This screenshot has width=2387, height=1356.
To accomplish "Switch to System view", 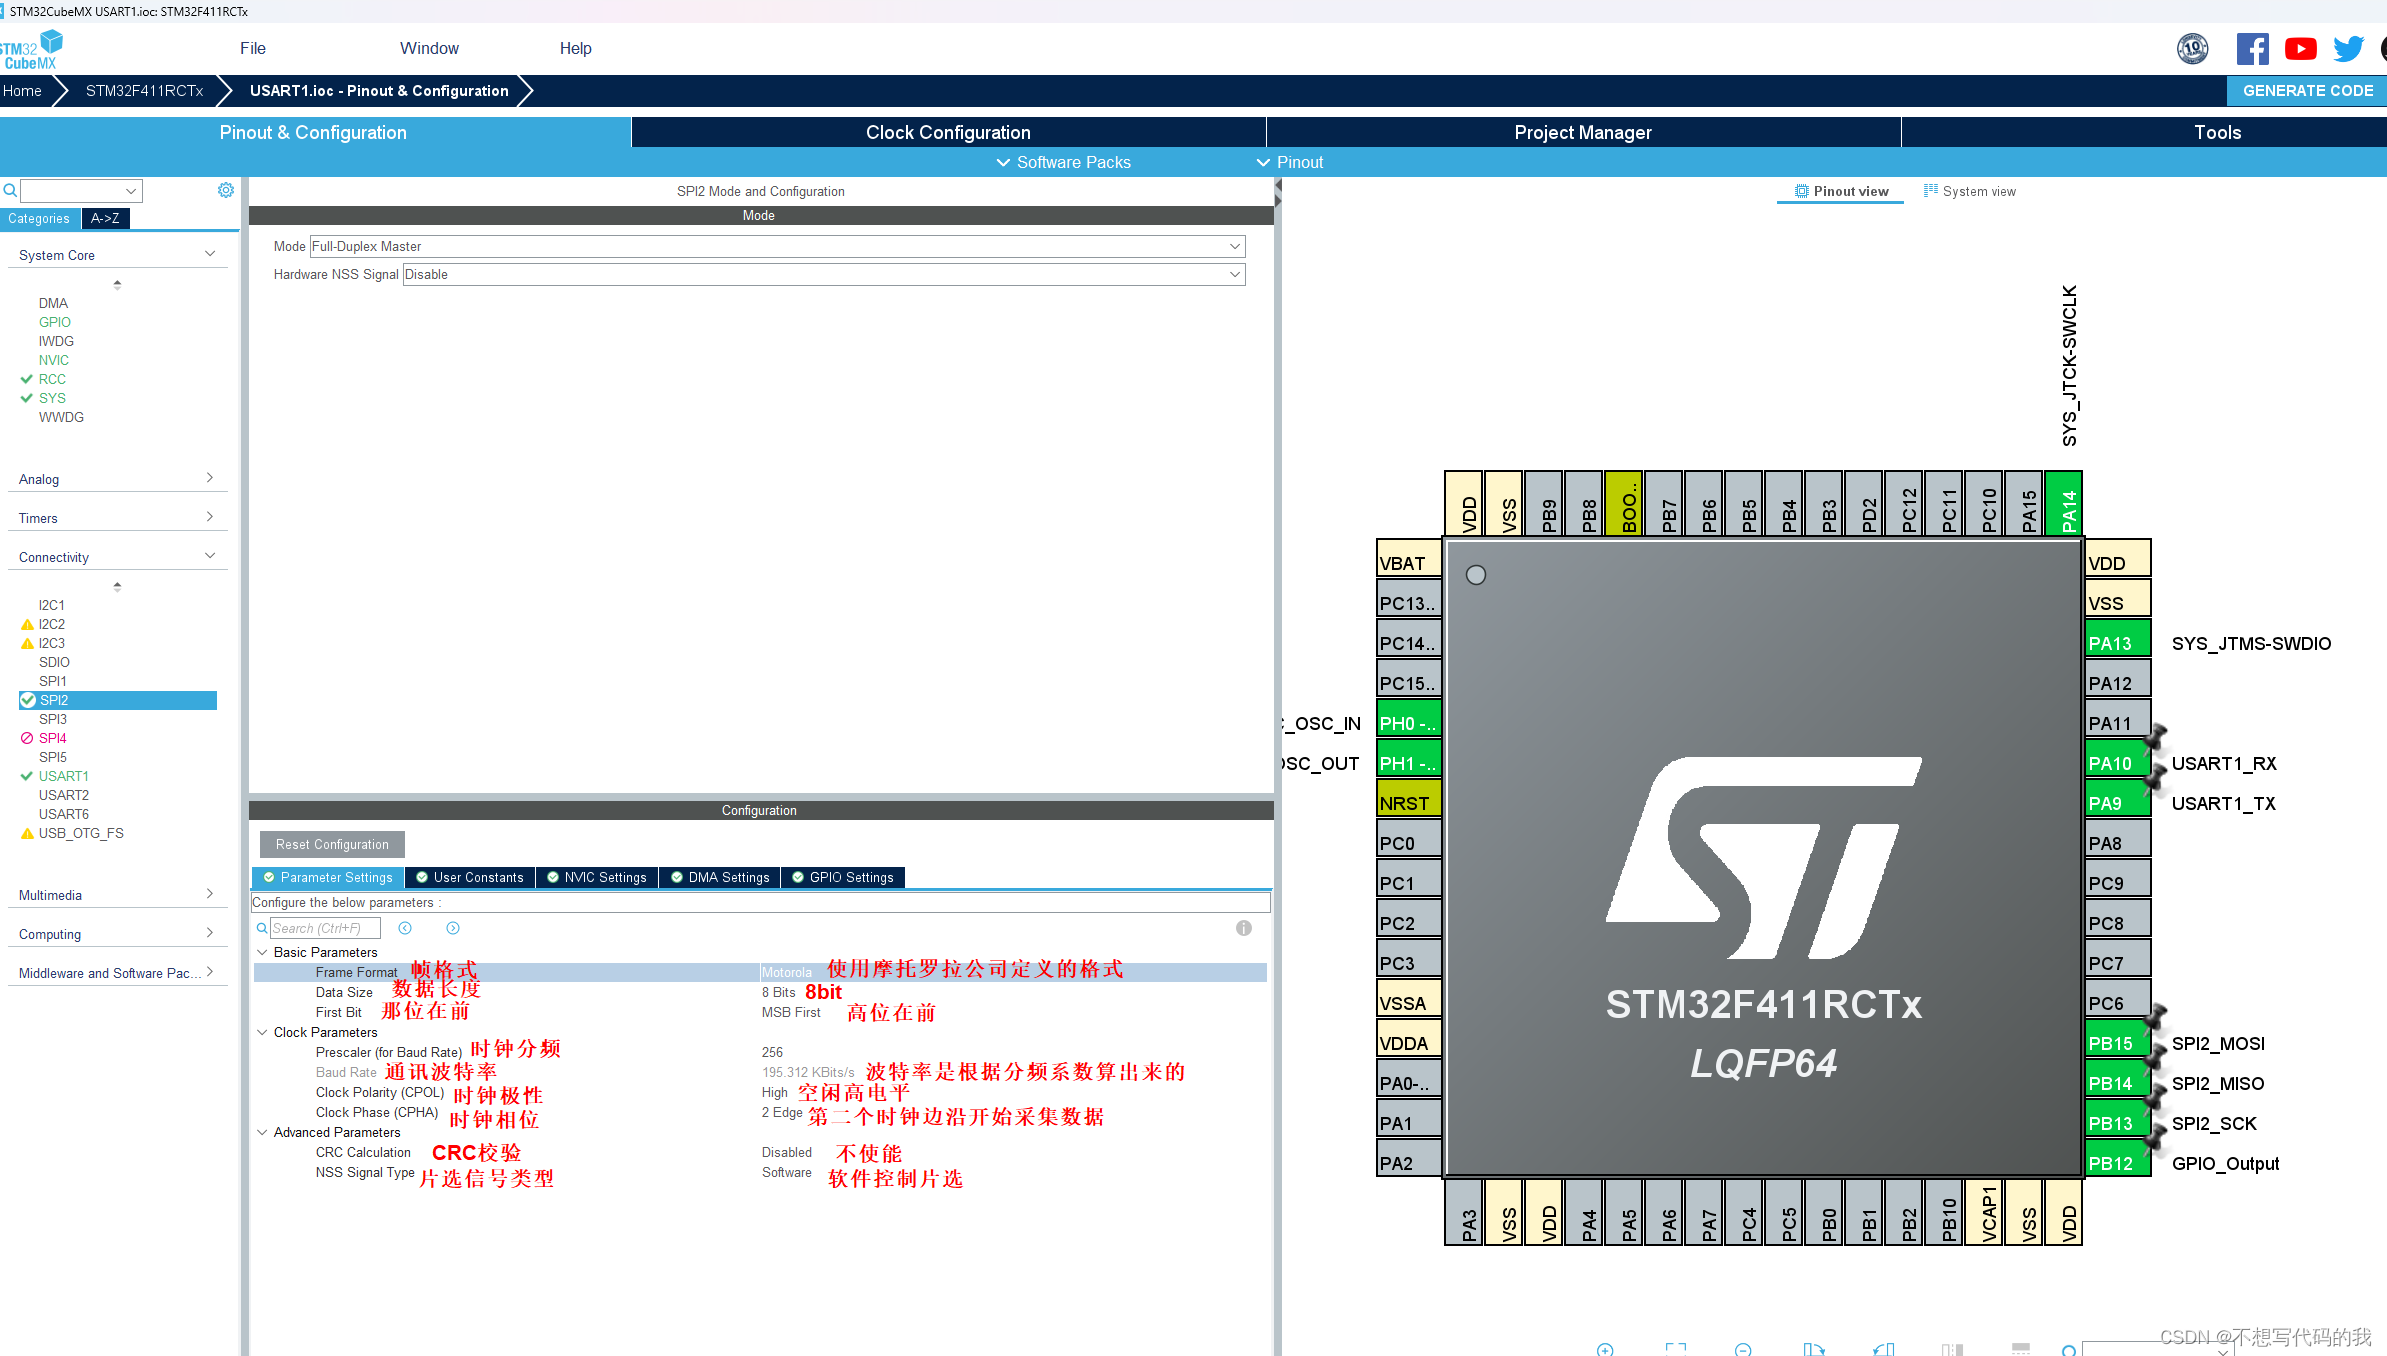I will (1970, 191).
